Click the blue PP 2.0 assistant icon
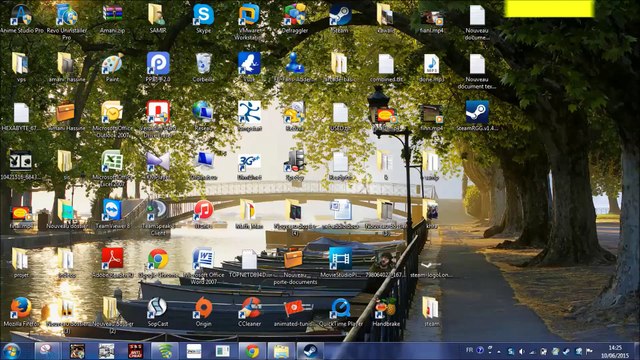640x360 pixels. point(158,67)
